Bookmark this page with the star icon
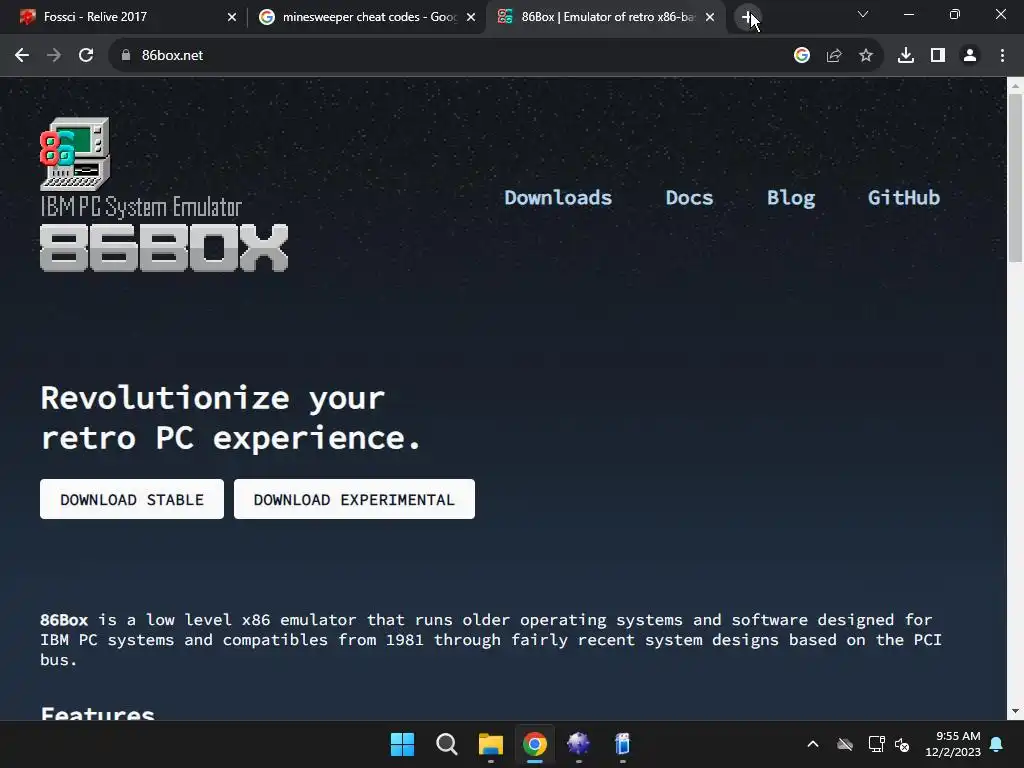Screen dimensions: 1024x768 [x=866, y=56]
